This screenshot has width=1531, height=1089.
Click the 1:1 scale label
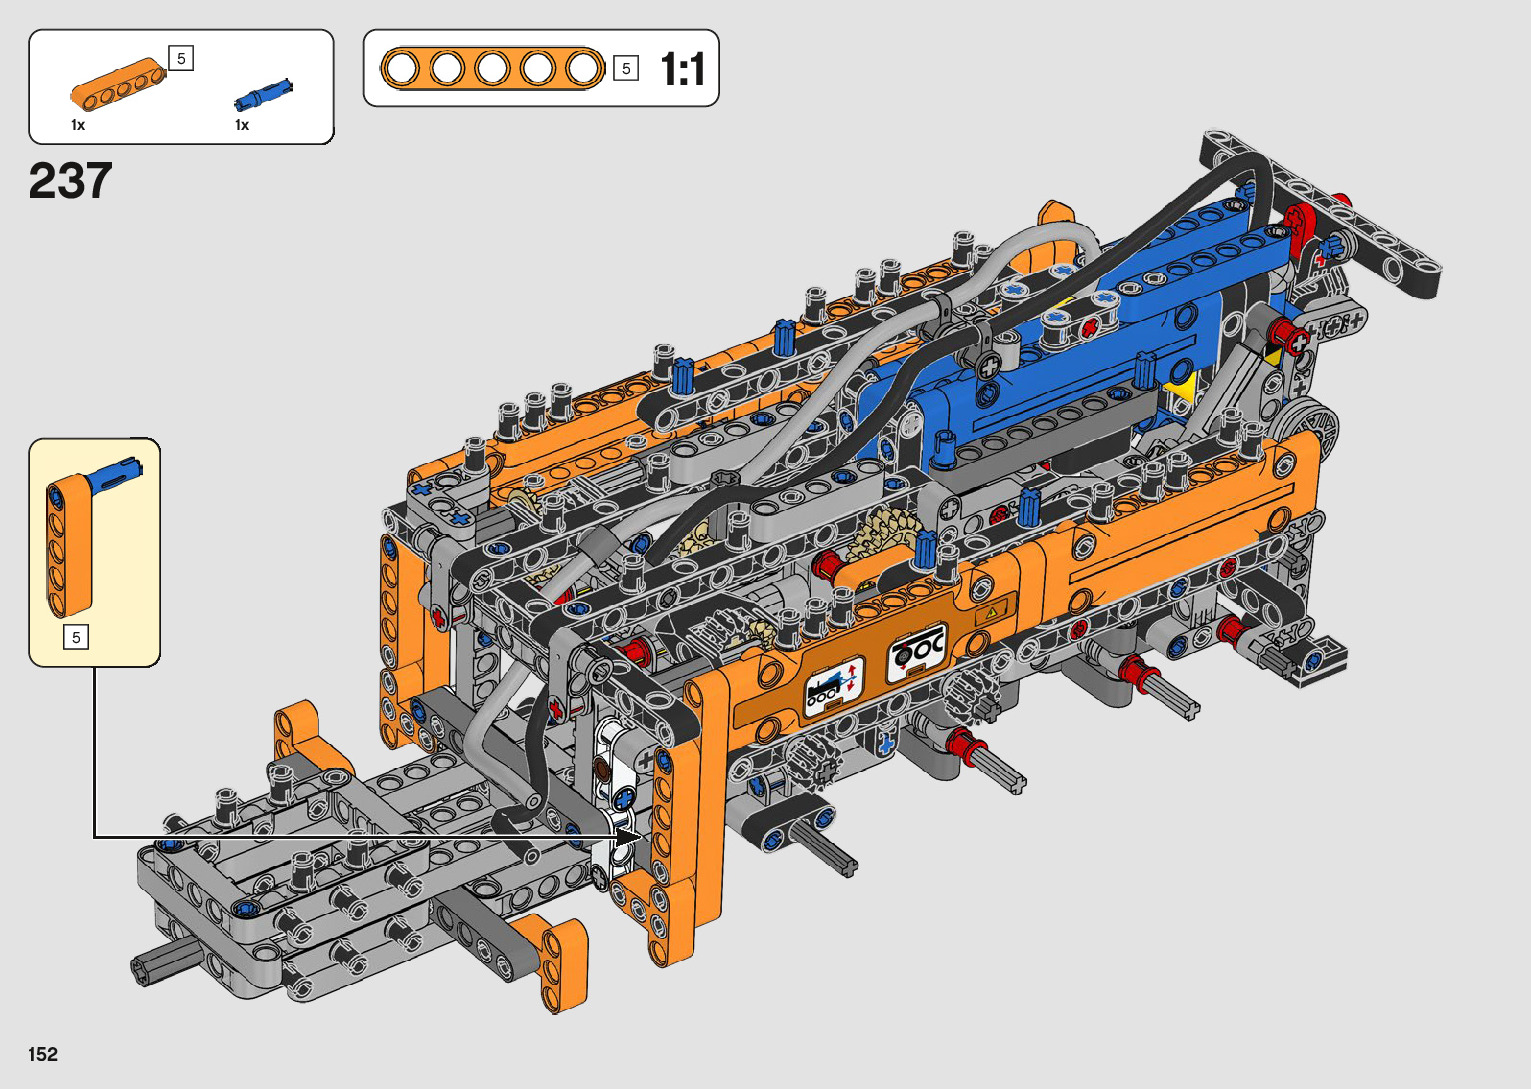click(x=683, y=69)
